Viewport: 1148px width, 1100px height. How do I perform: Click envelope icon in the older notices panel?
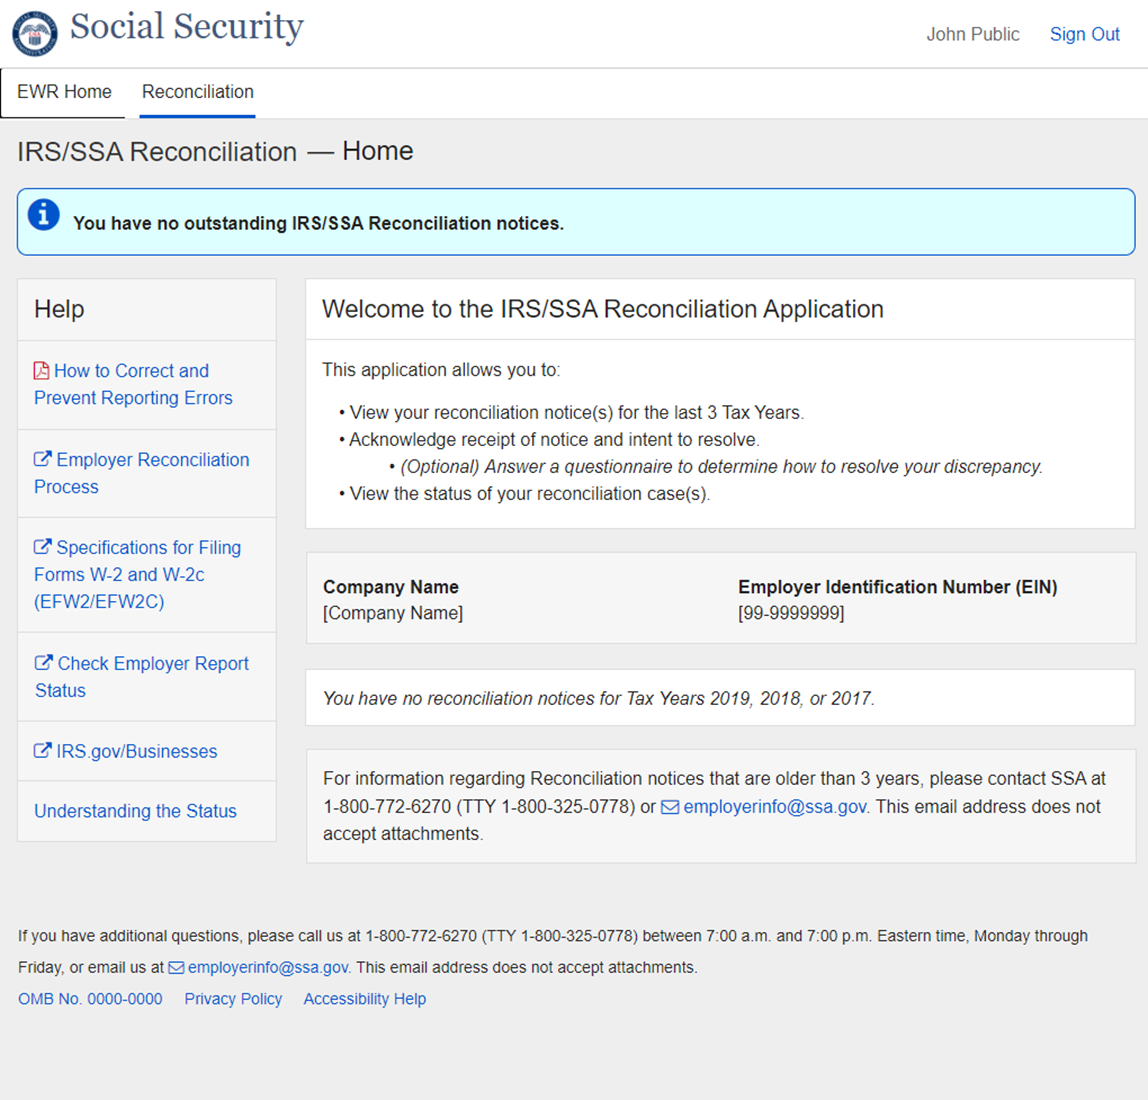click(x=670, y=807)
